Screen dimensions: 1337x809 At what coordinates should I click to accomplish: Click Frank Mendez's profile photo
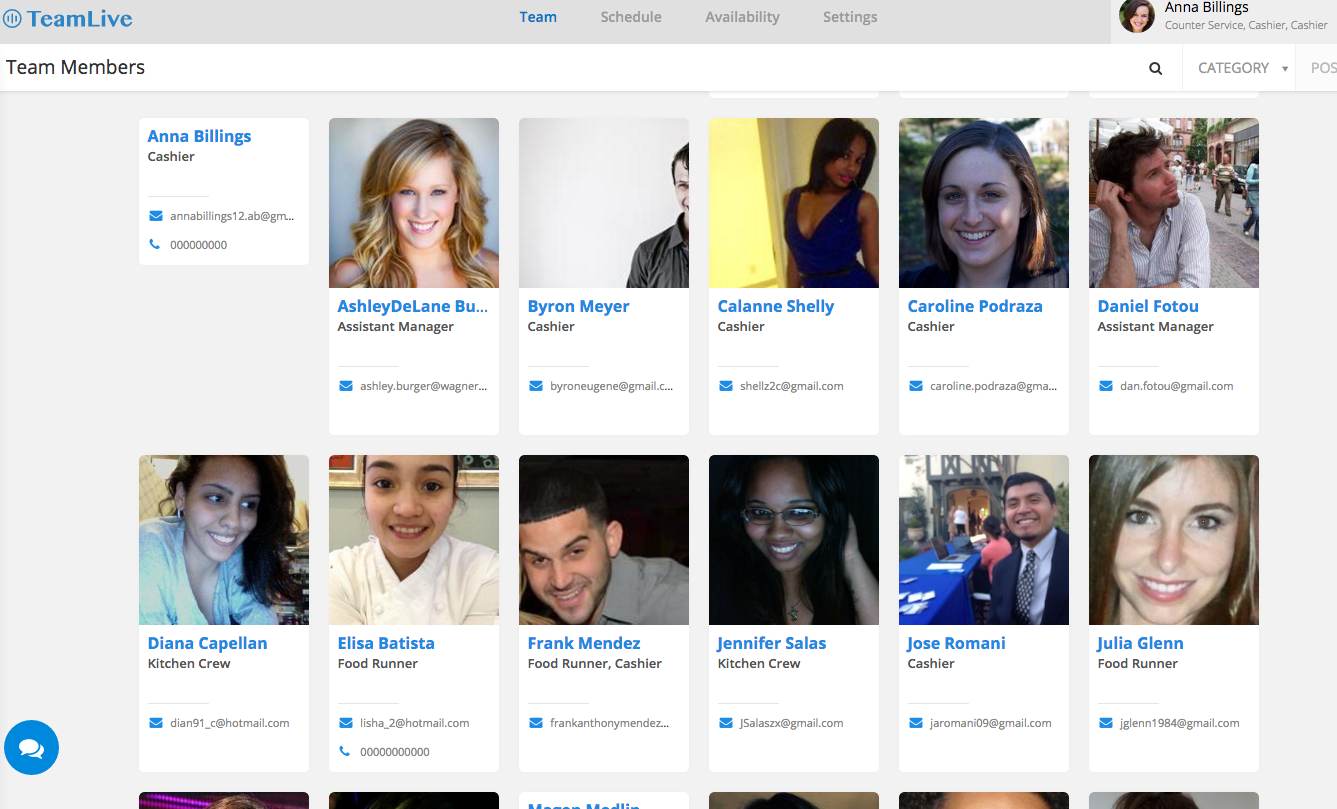tap(604, 540)
